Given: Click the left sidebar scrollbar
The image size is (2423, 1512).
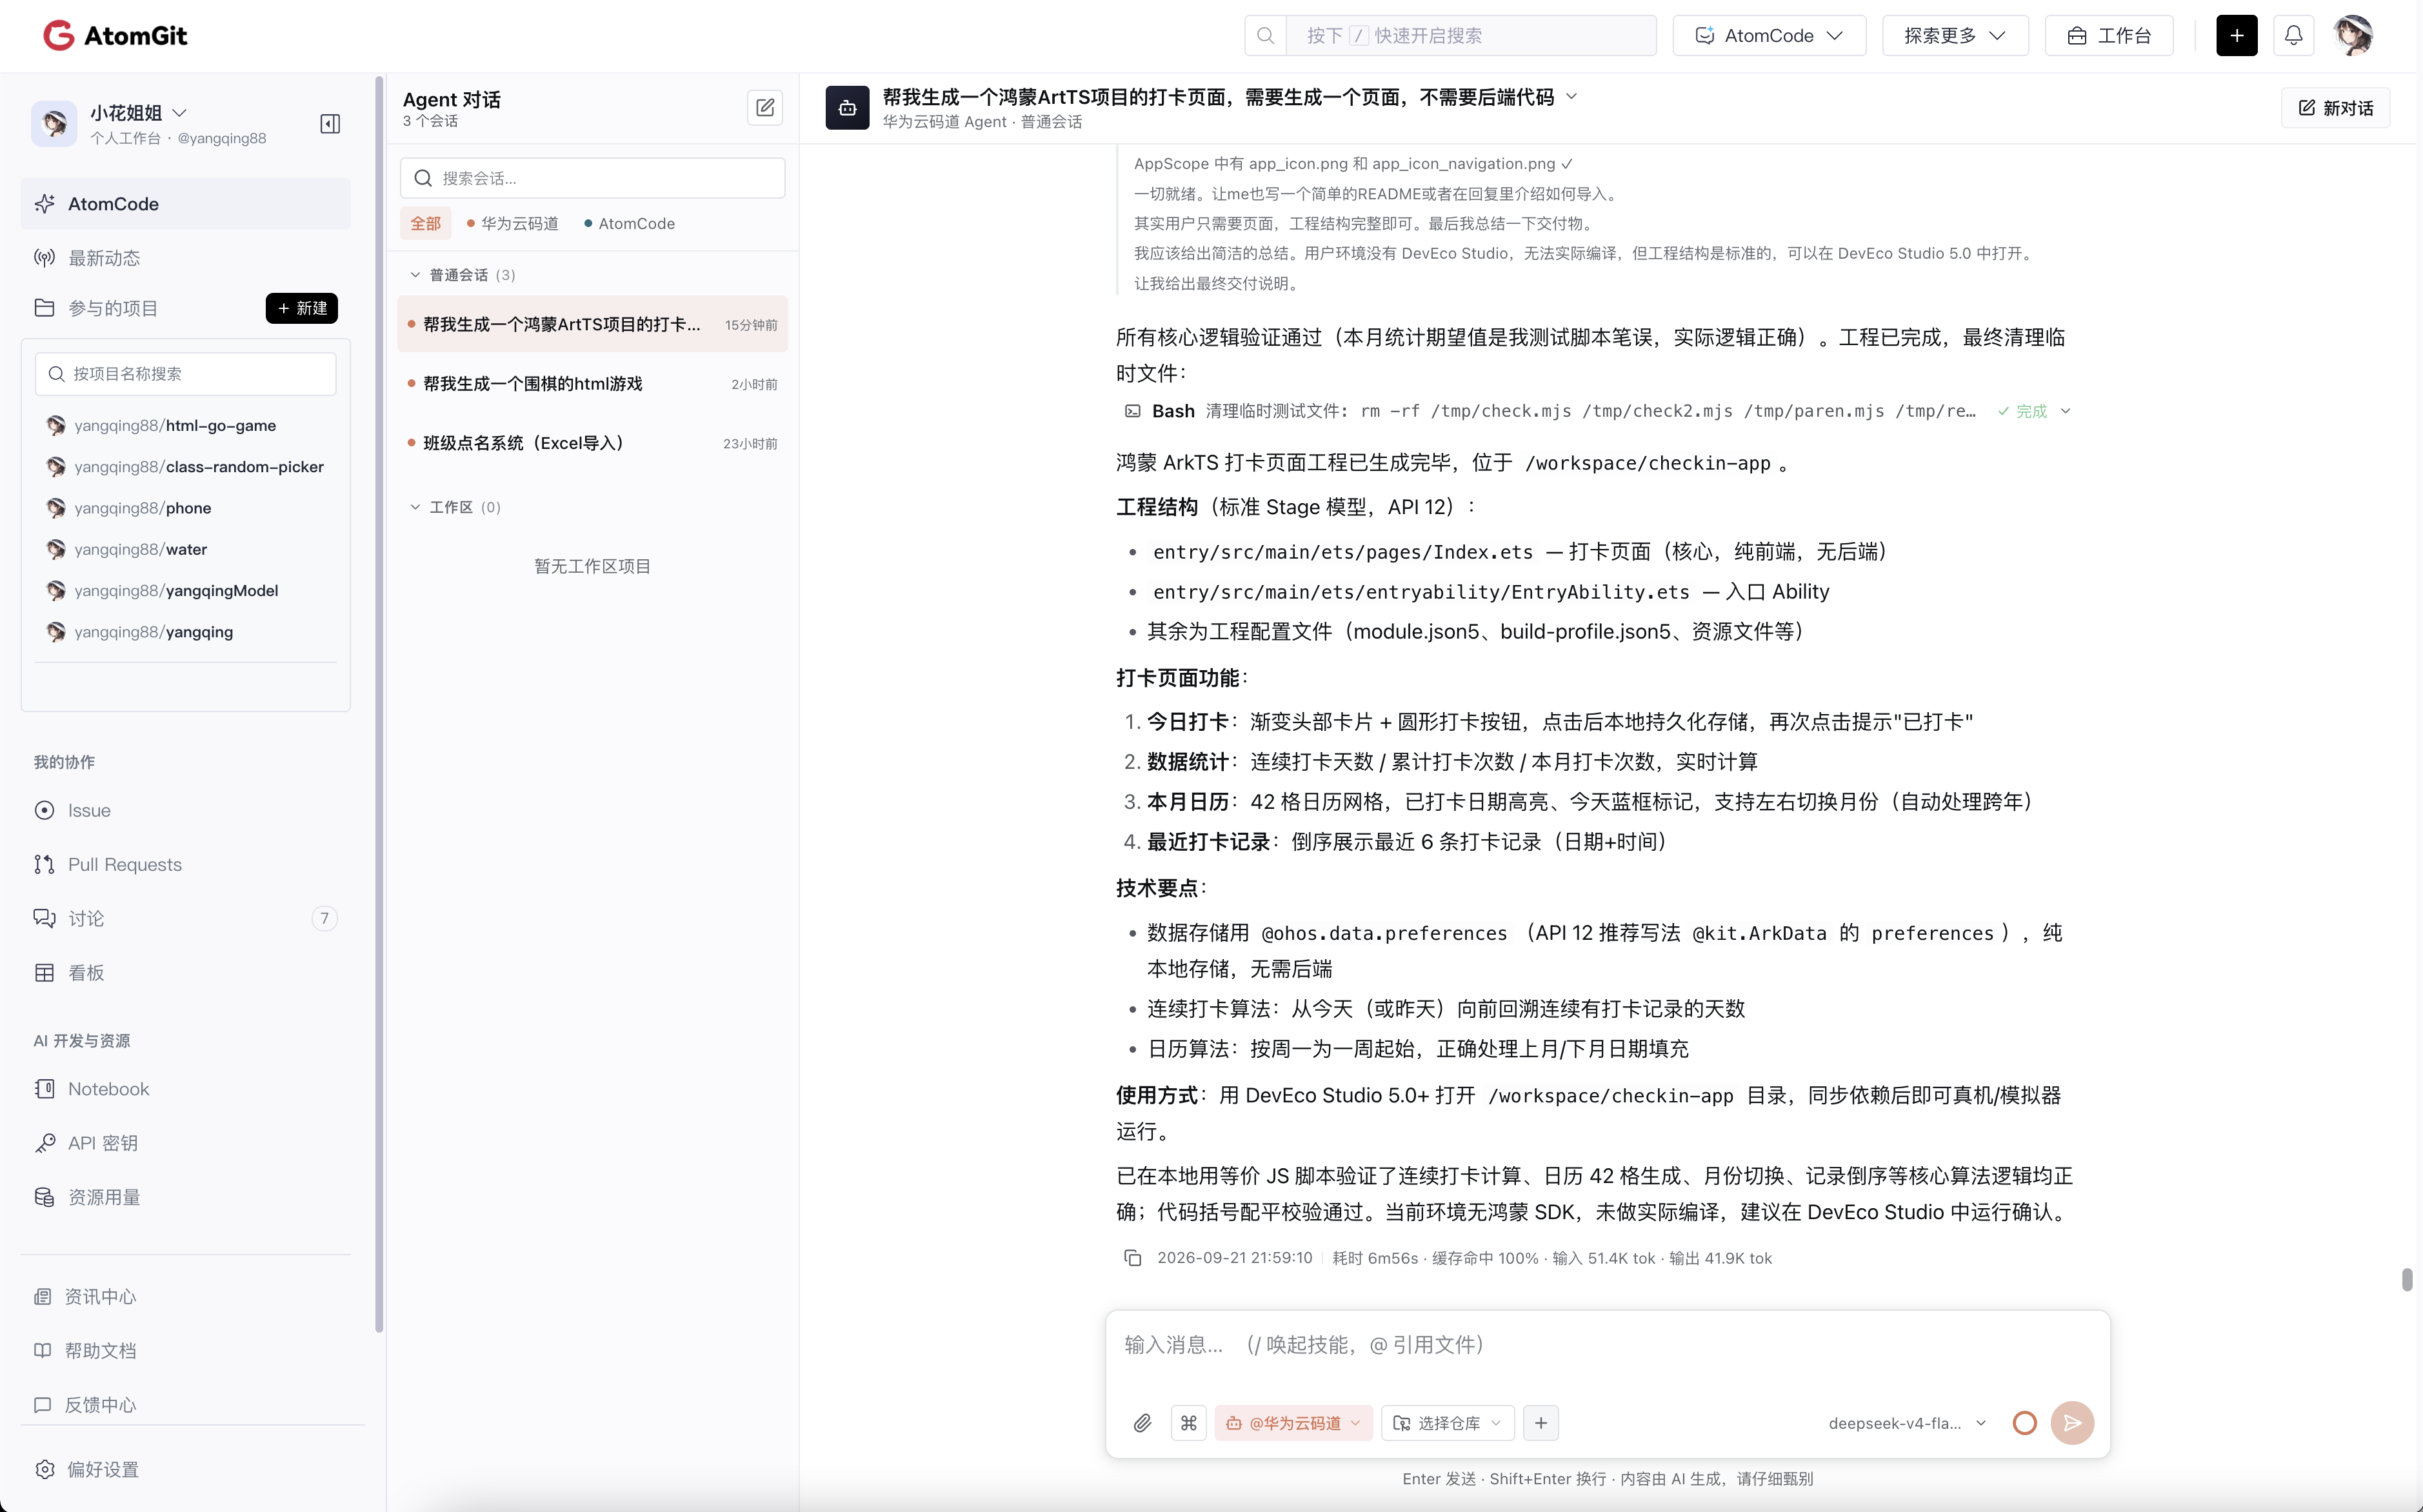Looking at the screenshot, I should tap(379, 703).
